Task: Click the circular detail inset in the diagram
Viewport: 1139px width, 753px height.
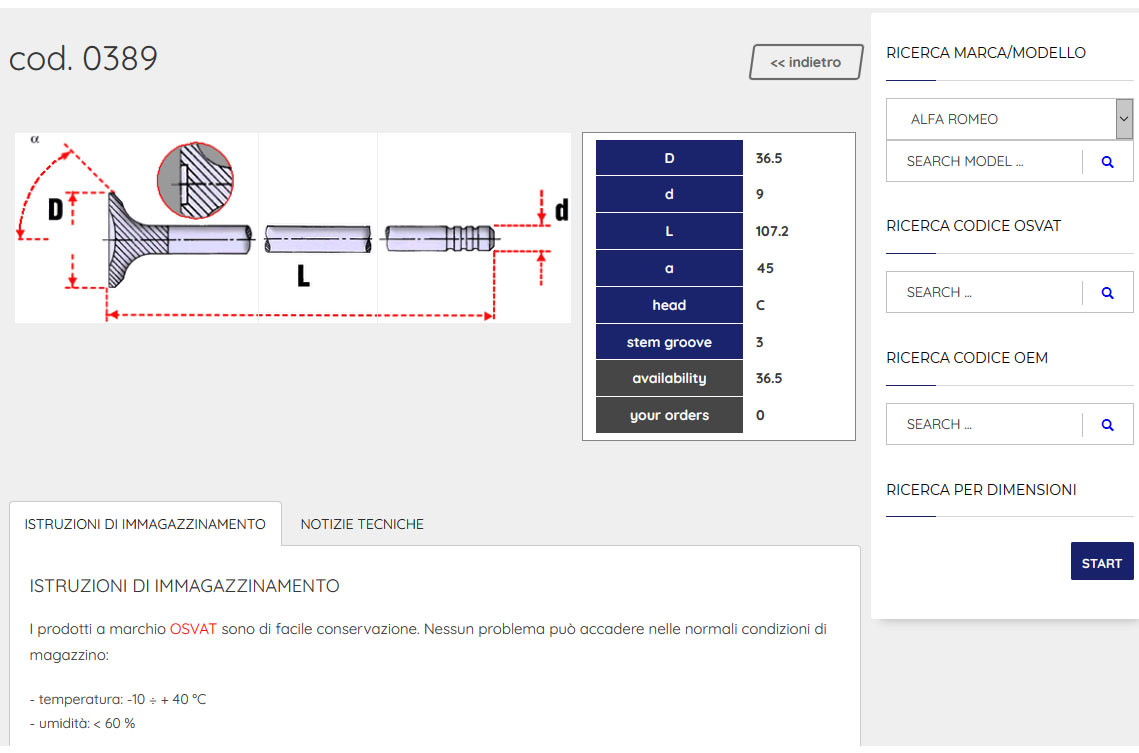Action: [x=195, y=180]
